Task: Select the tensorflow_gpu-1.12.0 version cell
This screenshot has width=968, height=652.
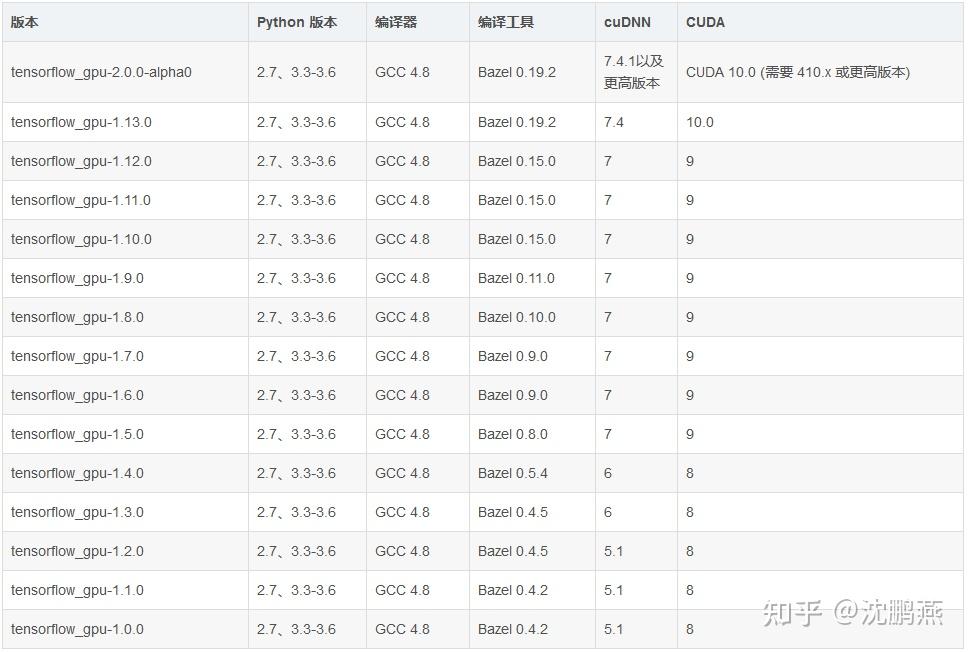Action: click(81, 161)
